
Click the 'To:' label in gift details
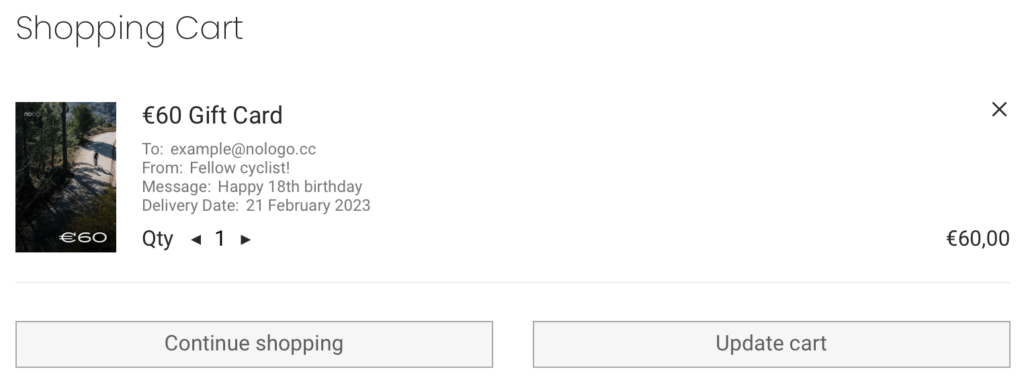[152, 149]
